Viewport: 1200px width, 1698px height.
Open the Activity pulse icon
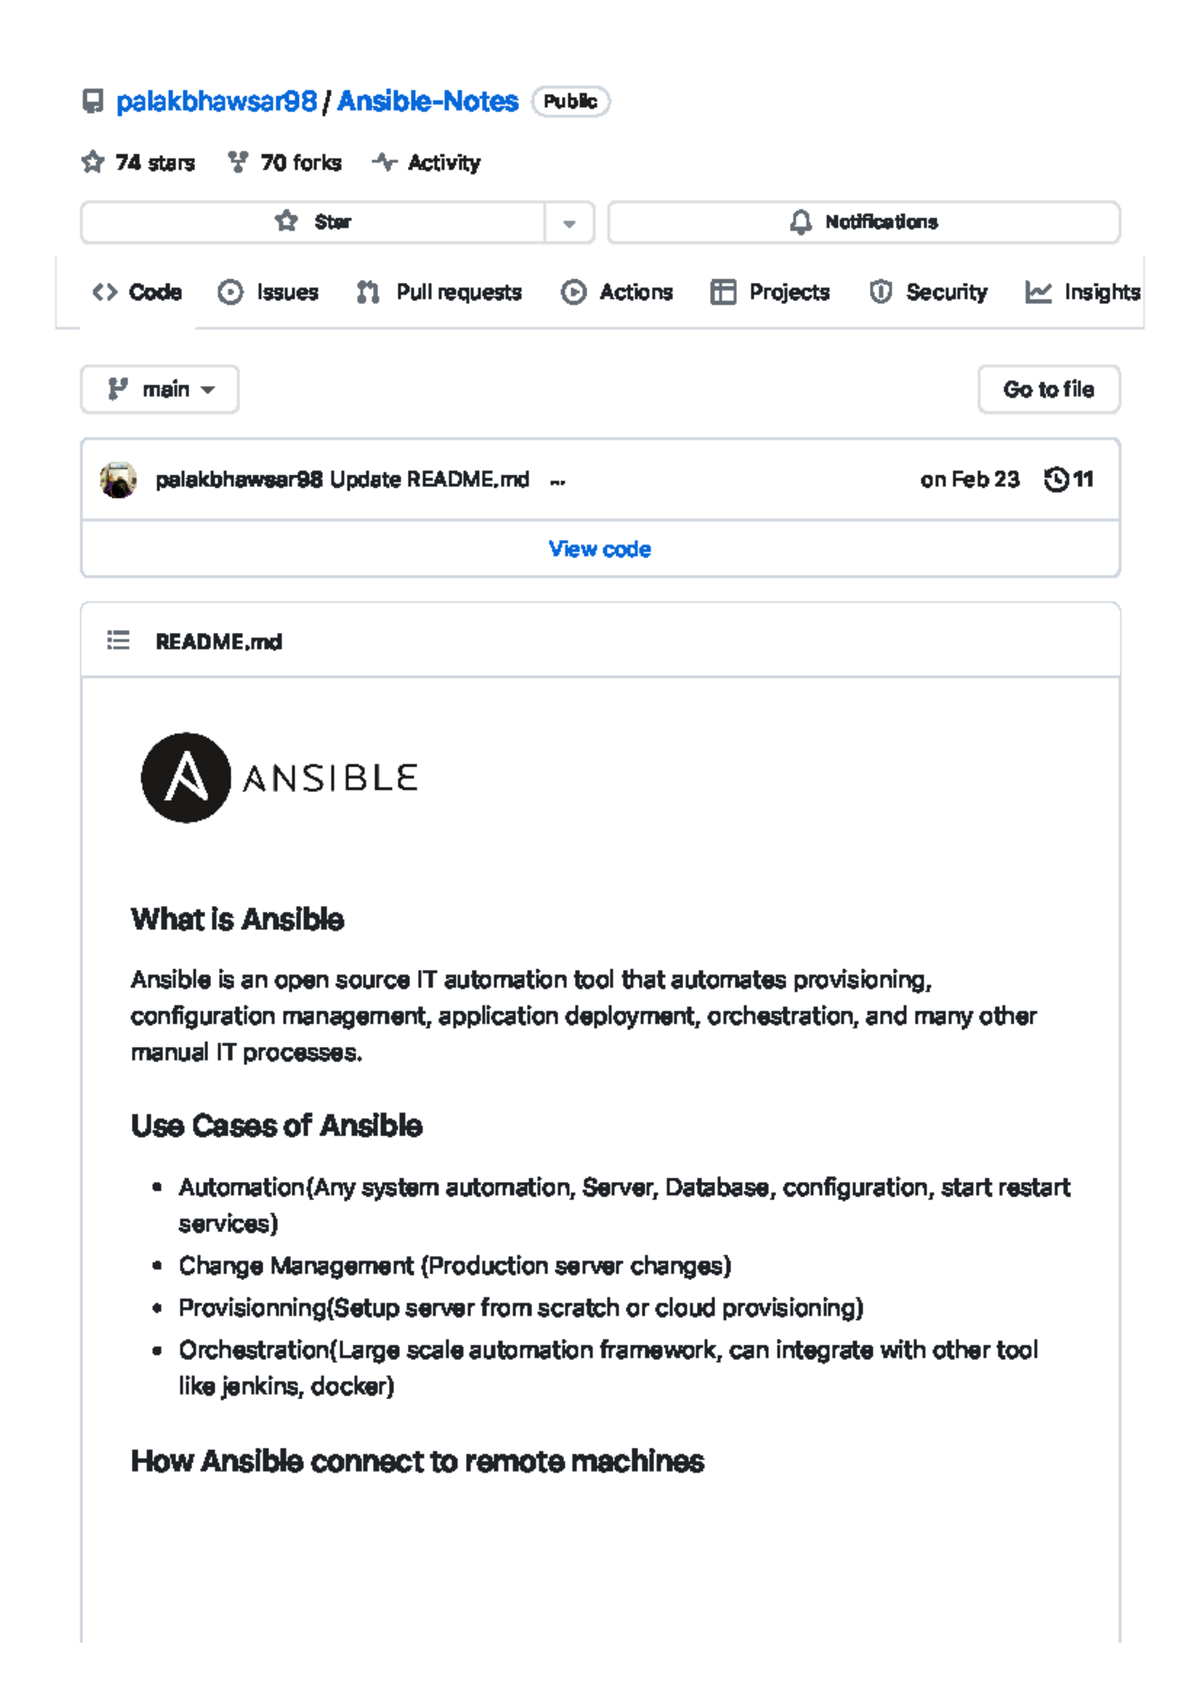pos(385,161)
